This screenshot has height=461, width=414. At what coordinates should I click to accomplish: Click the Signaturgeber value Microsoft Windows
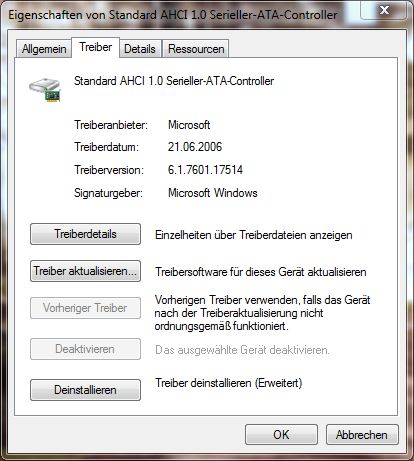[x=213, y=193]
